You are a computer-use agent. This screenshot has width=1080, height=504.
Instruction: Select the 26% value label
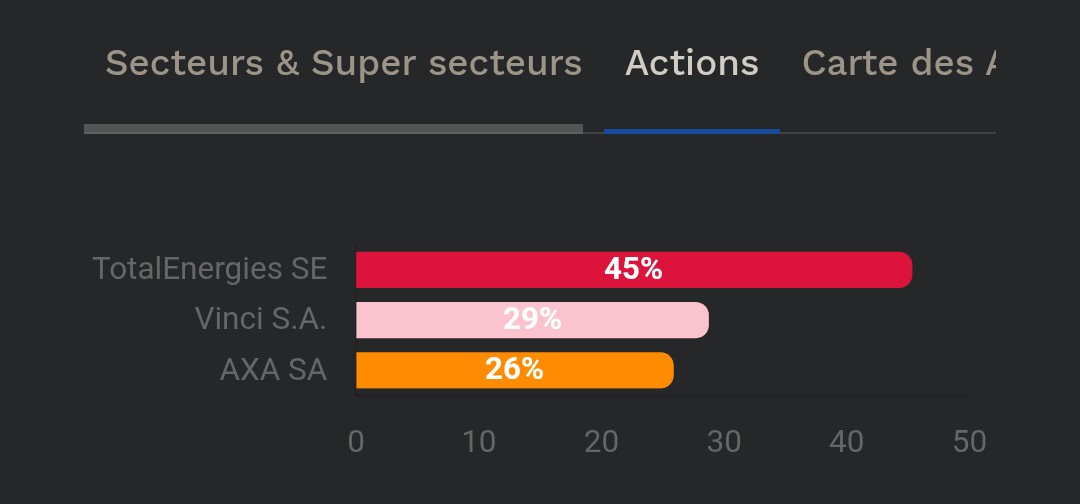[x=514, y=369]
